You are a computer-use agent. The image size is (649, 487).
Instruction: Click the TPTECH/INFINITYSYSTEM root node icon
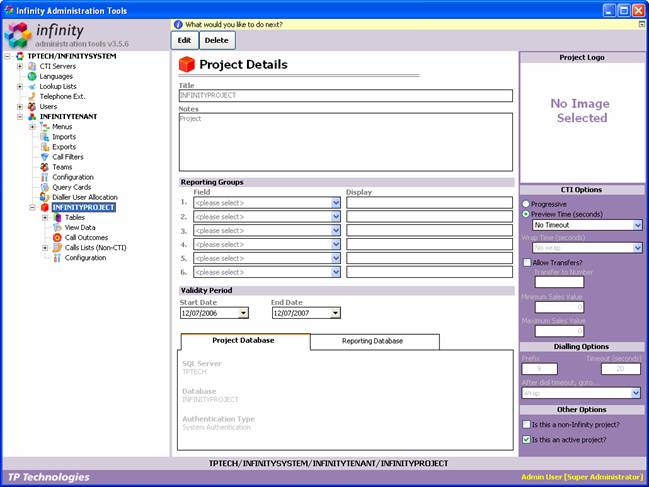(19, 56)
